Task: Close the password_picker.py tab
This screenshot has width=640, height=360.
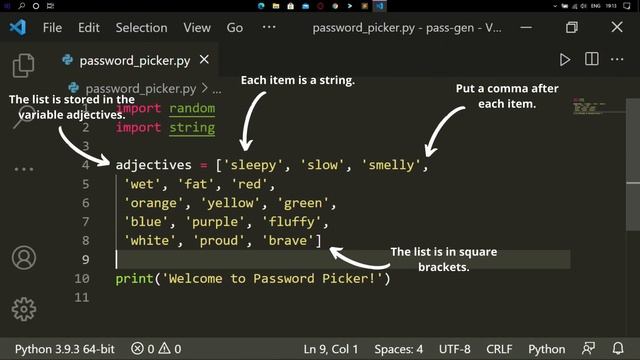Action: point(204,60)
